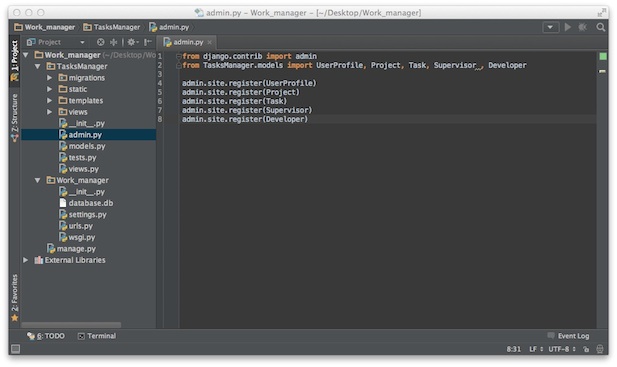Click the Run play icon
Image resolution: width=617 pixels, height=367 pixels.
567,27
